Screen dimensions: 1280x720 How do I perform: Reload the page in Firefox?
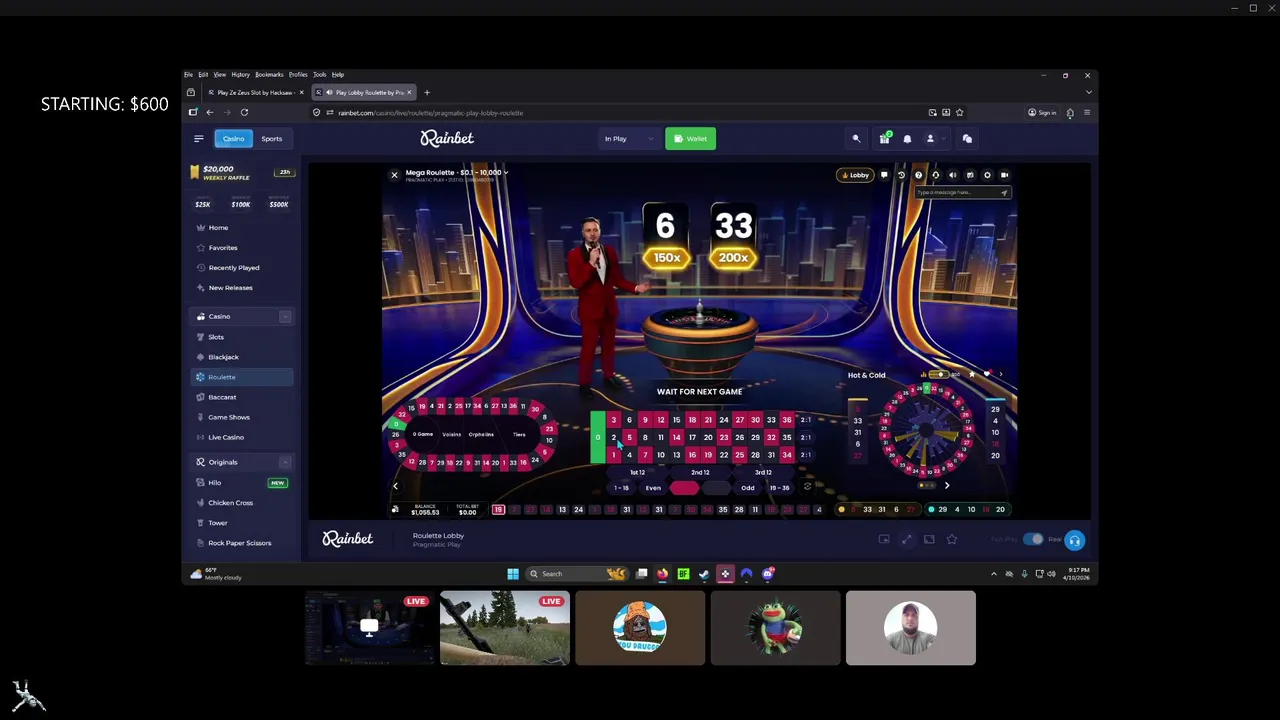point(244,112)
